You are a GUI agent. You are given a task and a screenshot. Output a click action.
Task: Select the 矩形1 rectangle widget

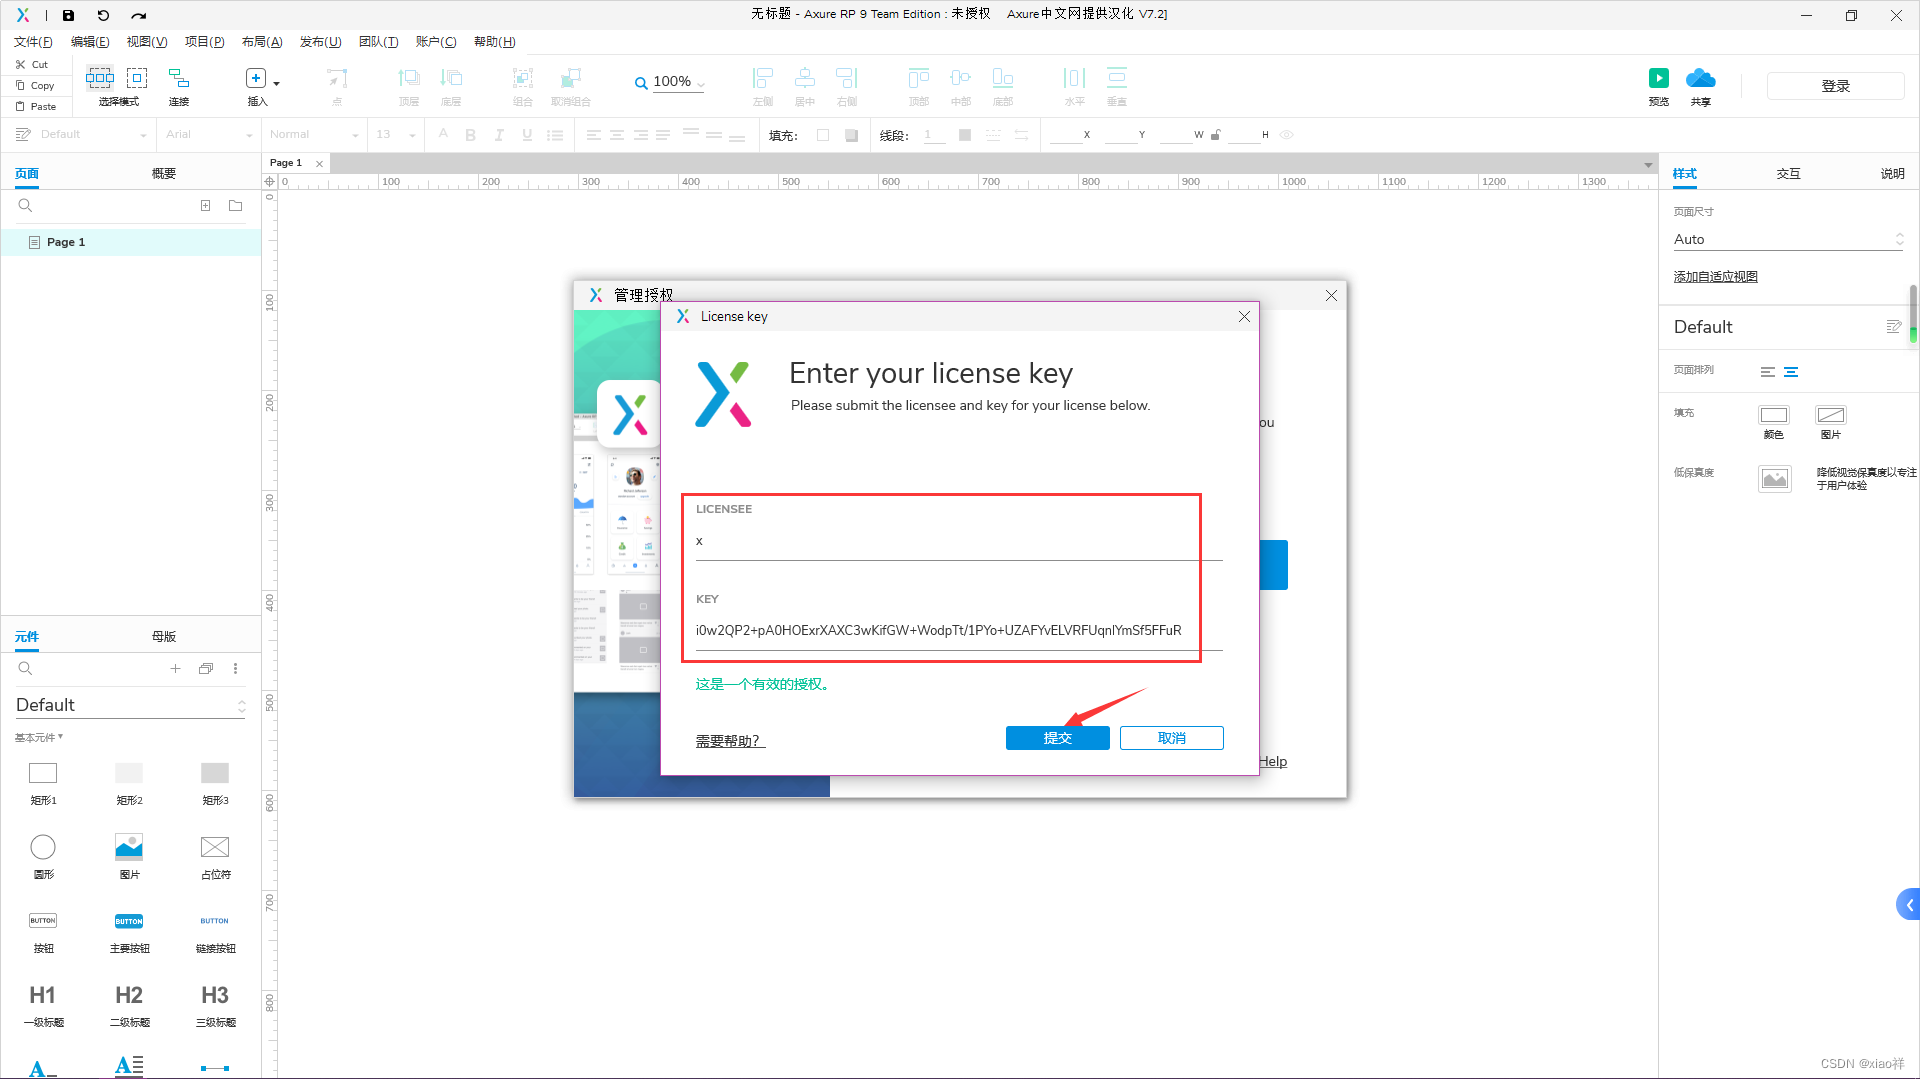click(x=43, y=773)
